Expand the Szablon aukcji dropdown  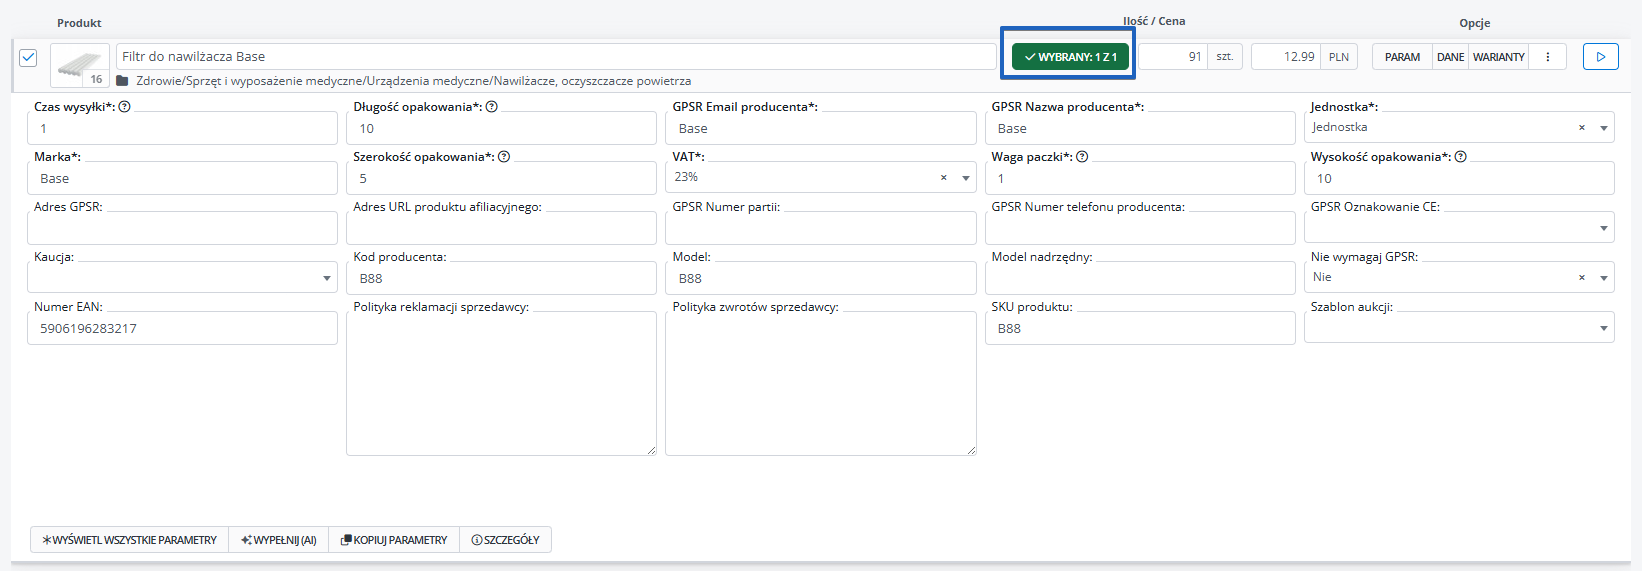(1604, 328)
